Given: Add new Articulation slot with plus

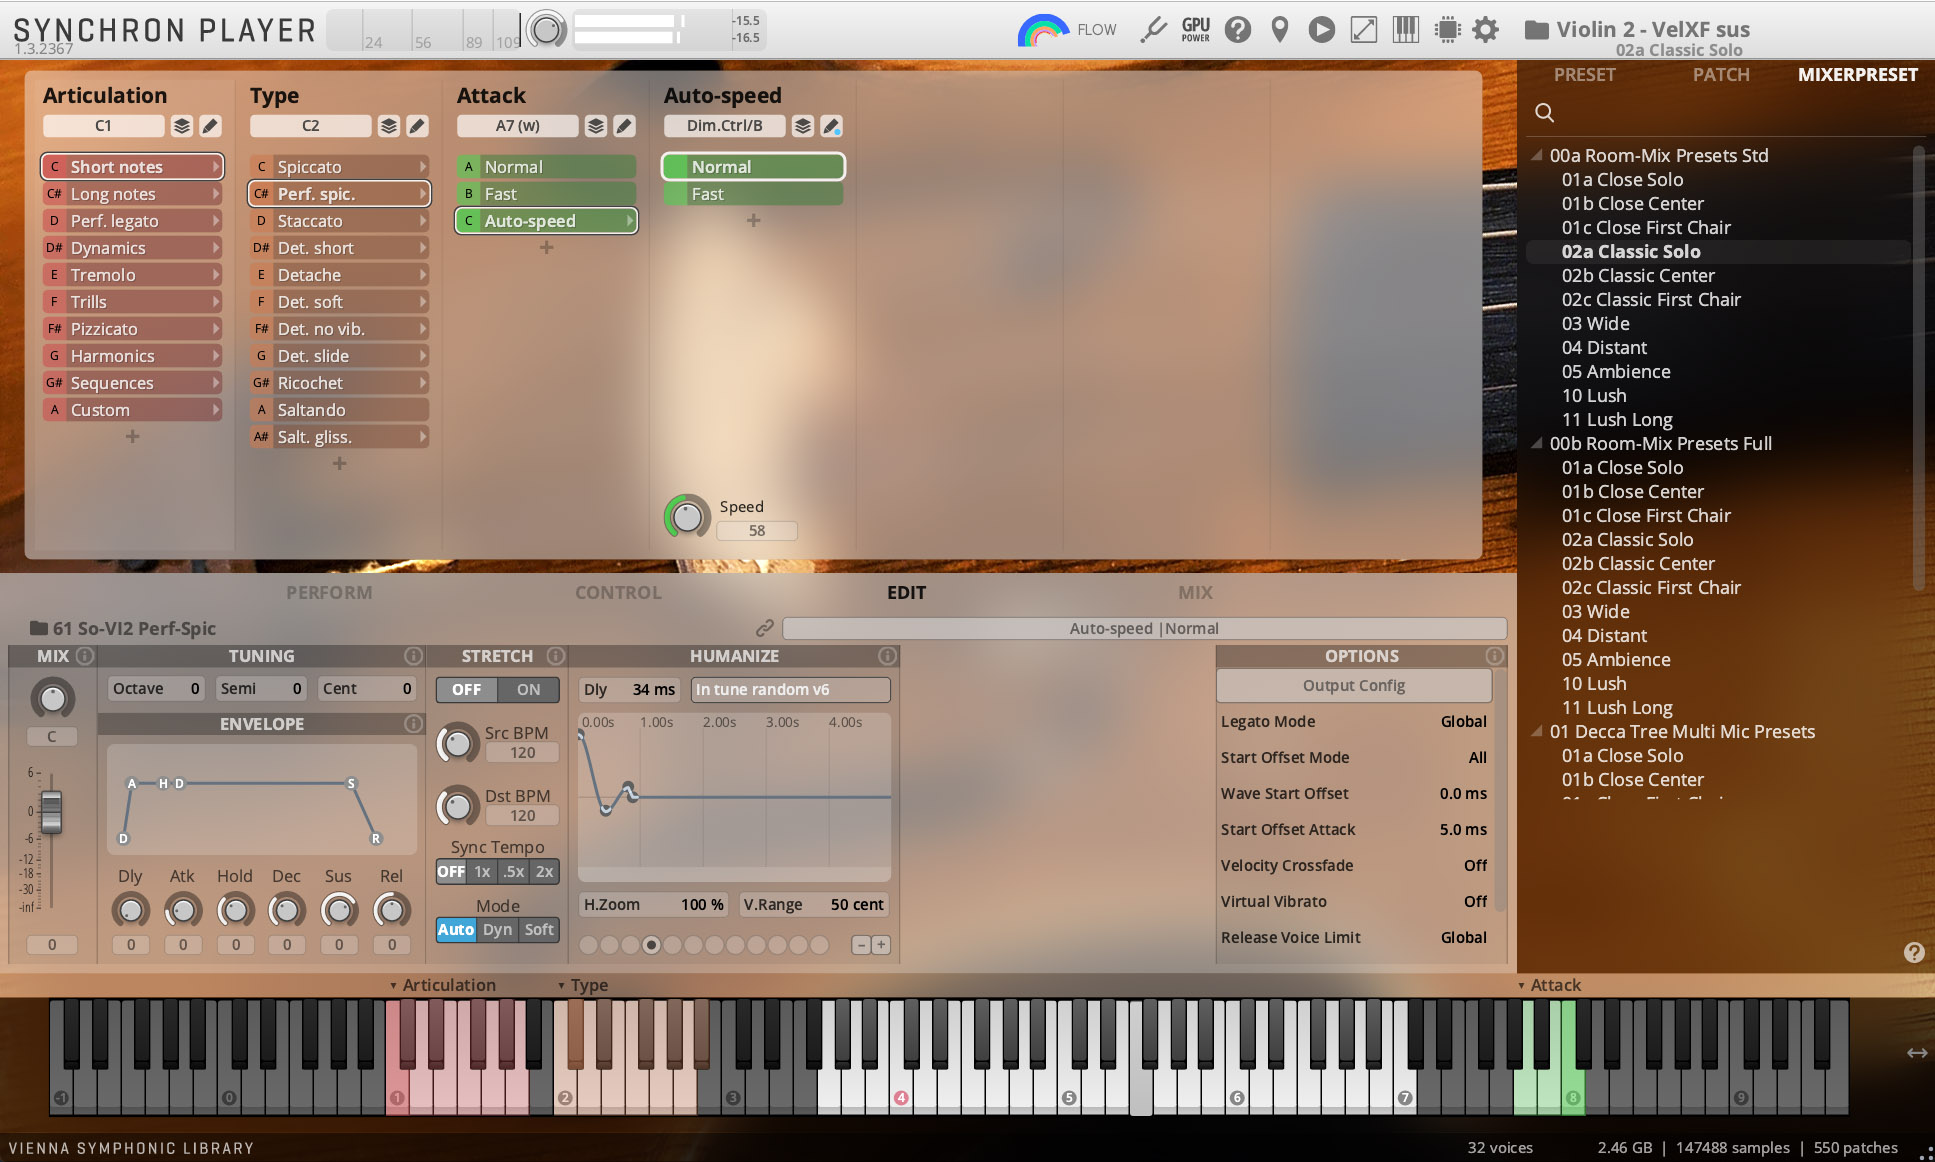Looking at the screenshot, I should pyautogui.click(x=132, y=437).
